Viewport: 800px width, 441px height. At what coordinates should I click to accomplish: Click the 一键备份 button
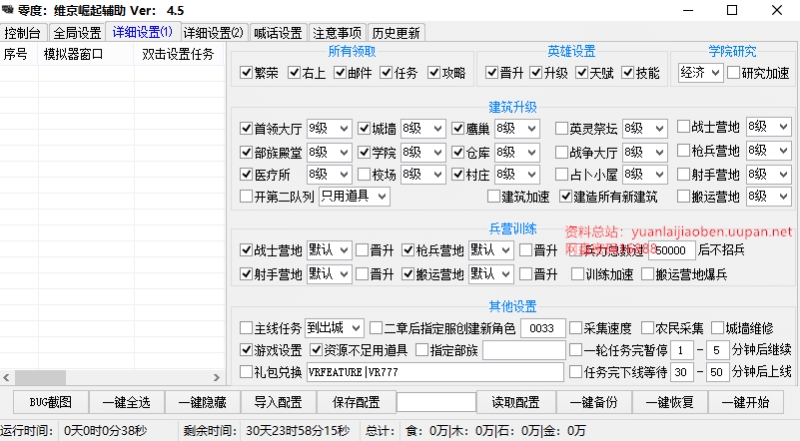[594, 402]
